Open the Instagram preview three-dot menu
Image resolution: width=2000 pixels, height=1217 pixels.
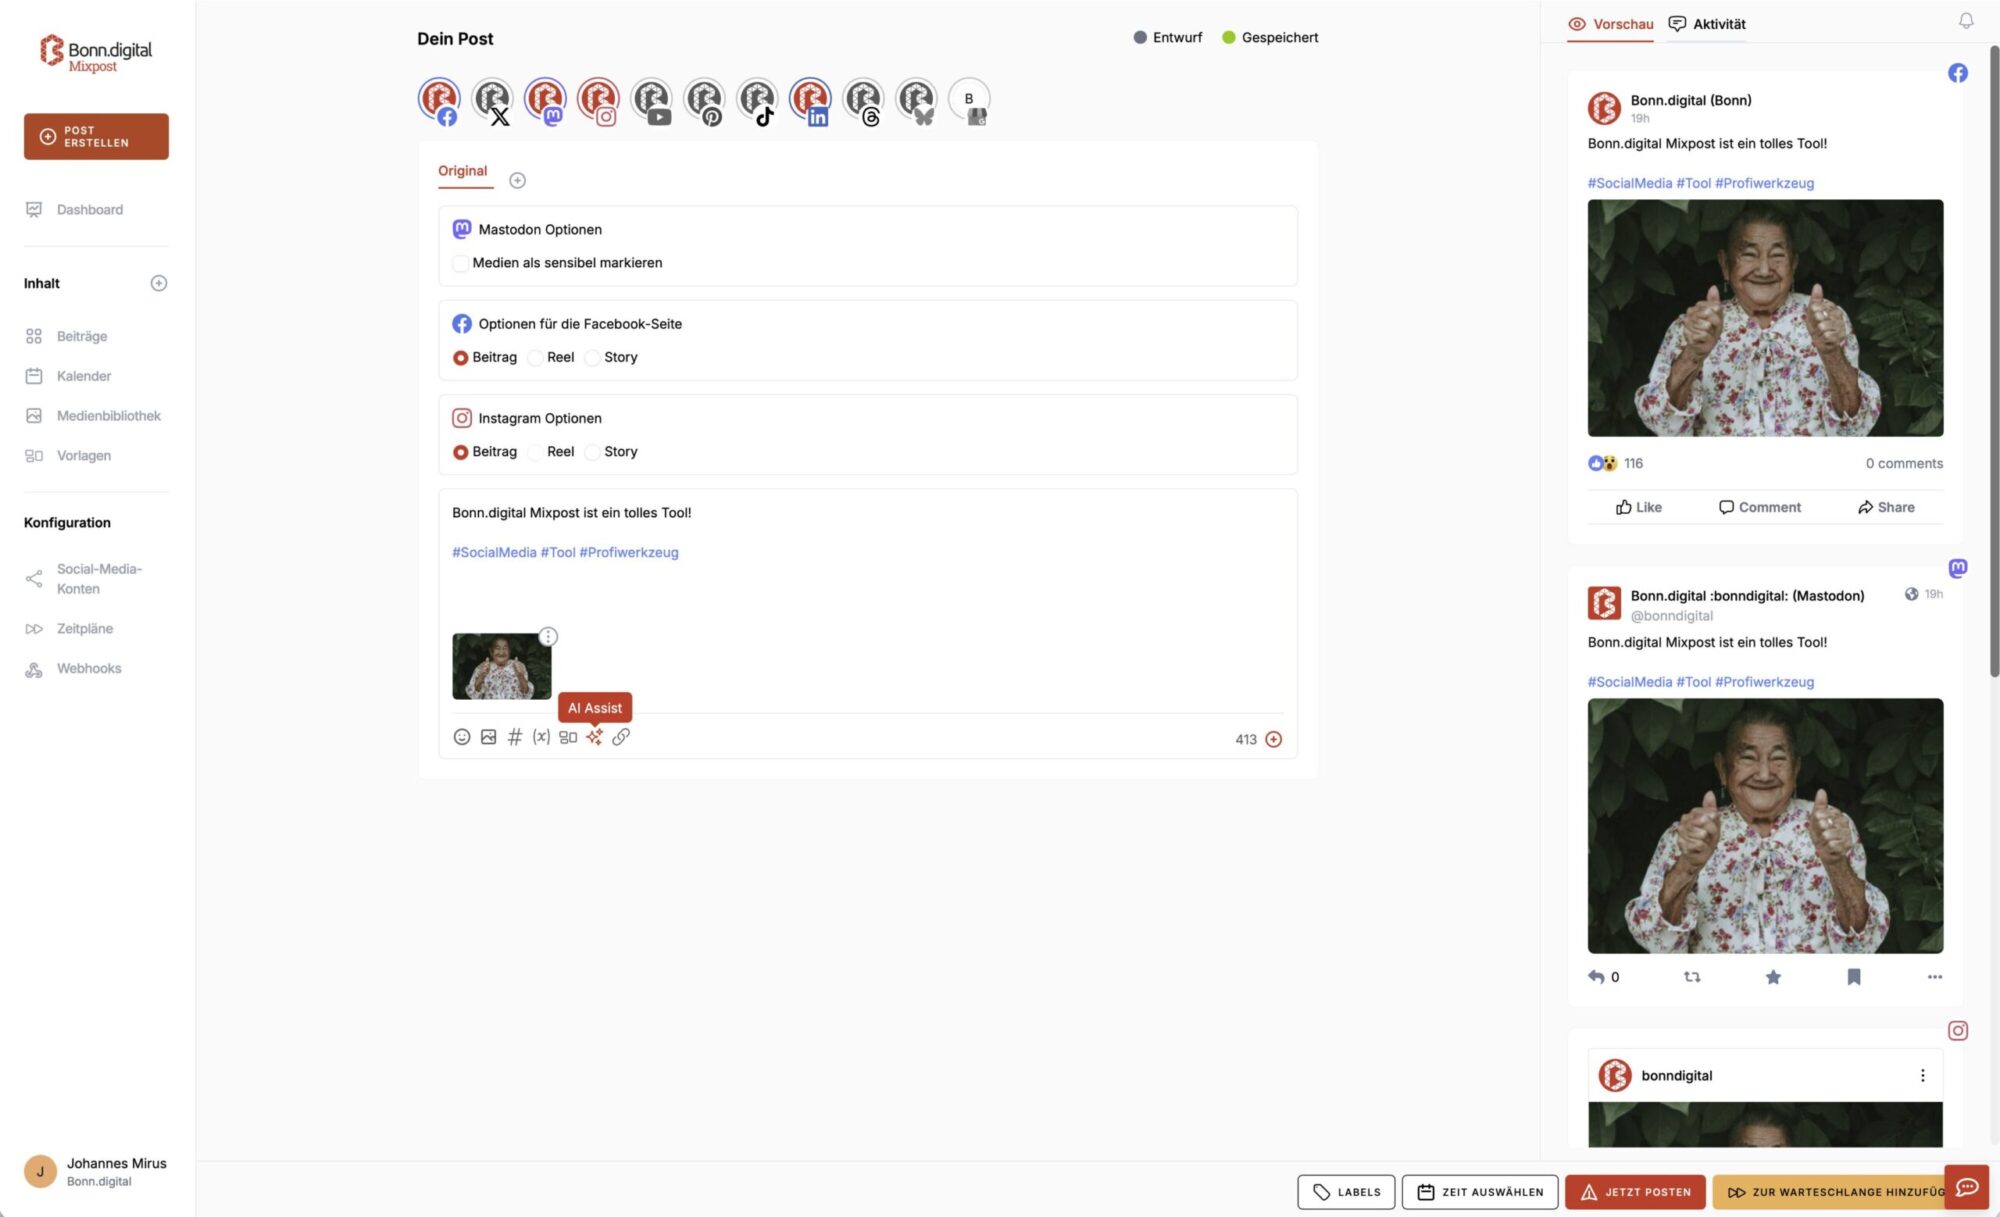click(x=1922, y=1075)
